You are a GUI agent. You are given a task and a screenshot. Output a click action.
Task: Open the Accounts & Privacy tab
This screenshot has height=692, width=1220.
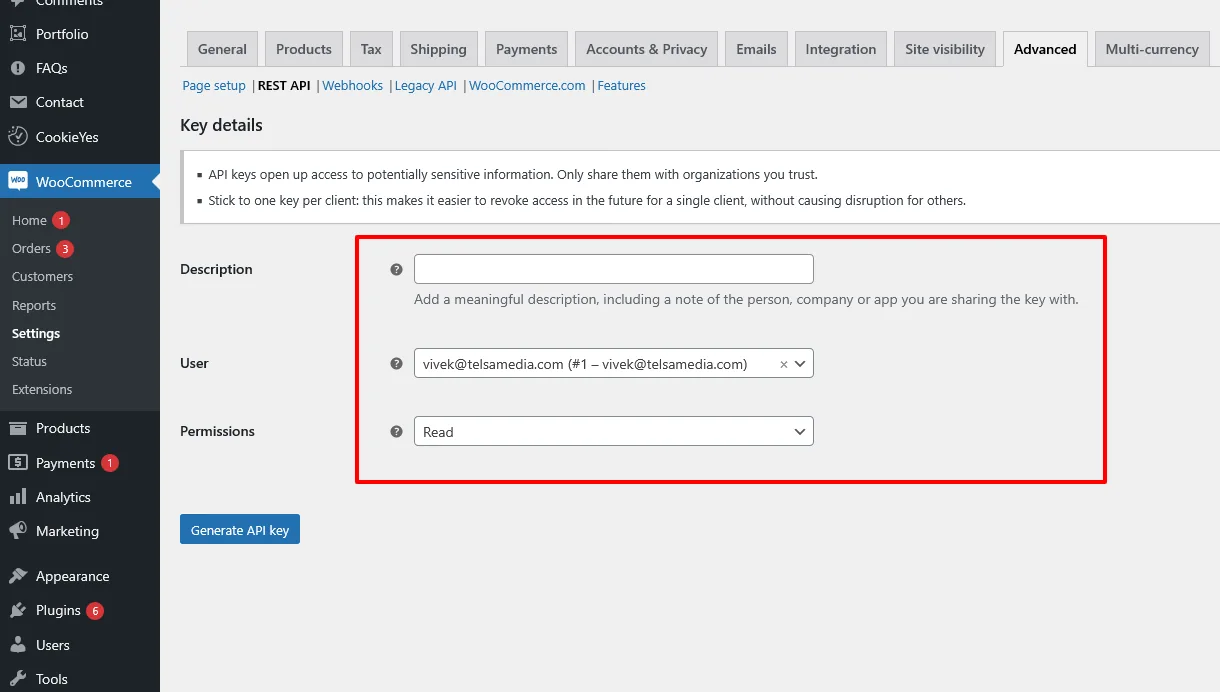pos(646,49)
